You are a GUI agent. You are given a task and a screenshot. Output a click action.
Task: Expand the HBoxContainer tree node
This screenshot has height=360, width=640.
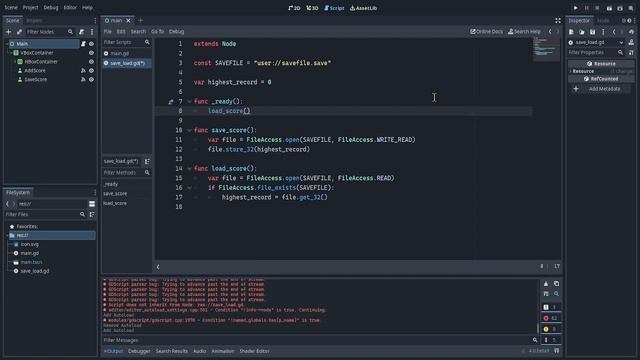coord(15,62)
